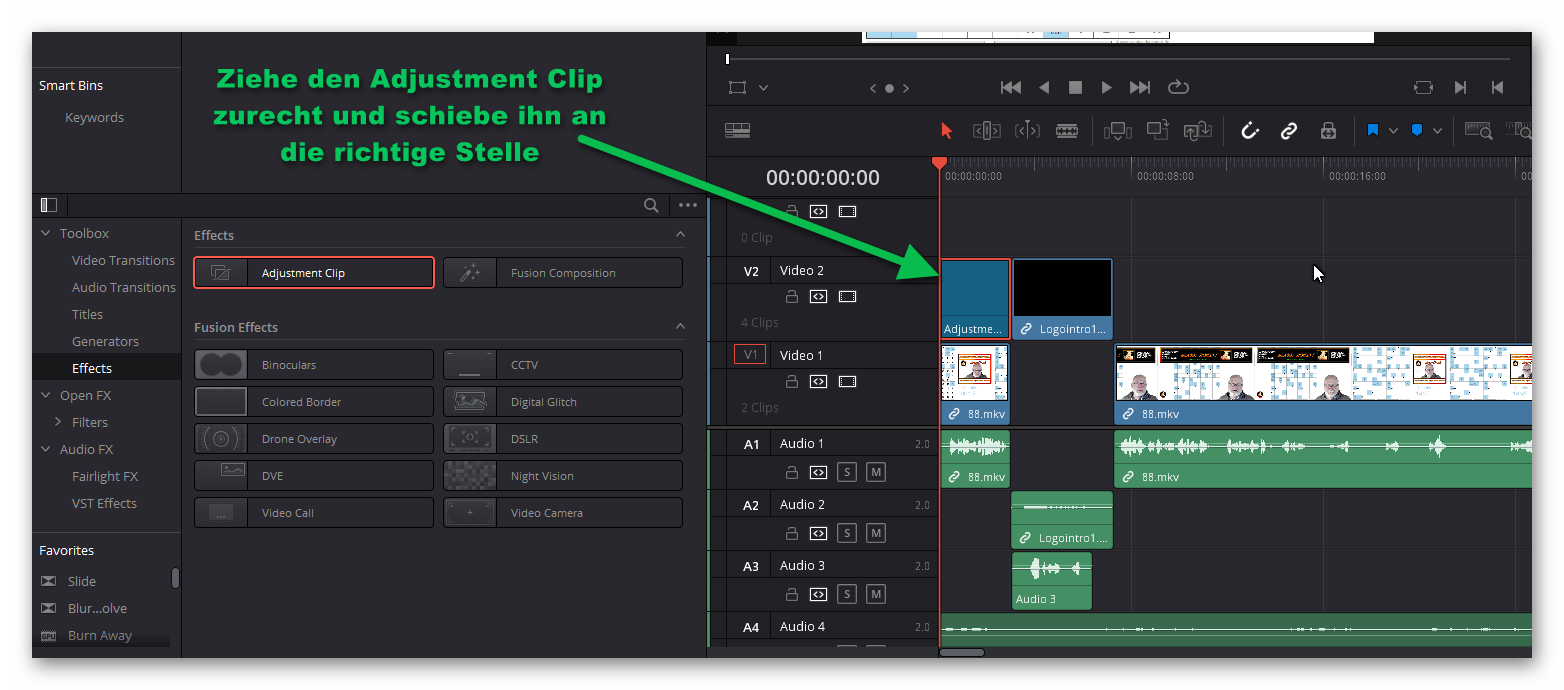
Task: Toggle the linked selection chain icon
Action: coord(1289,131)
